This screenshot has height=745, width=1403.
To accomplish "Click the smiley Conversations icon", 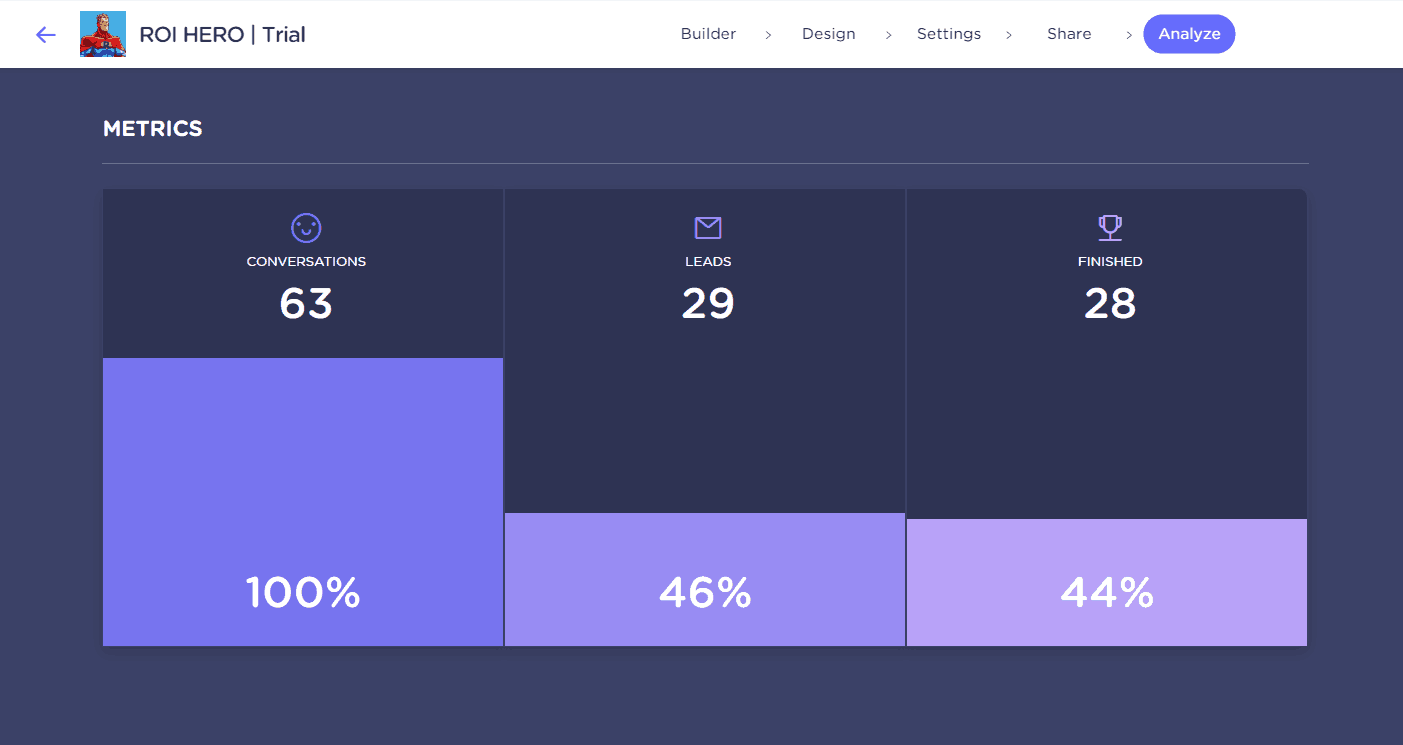I will point(306,228).
